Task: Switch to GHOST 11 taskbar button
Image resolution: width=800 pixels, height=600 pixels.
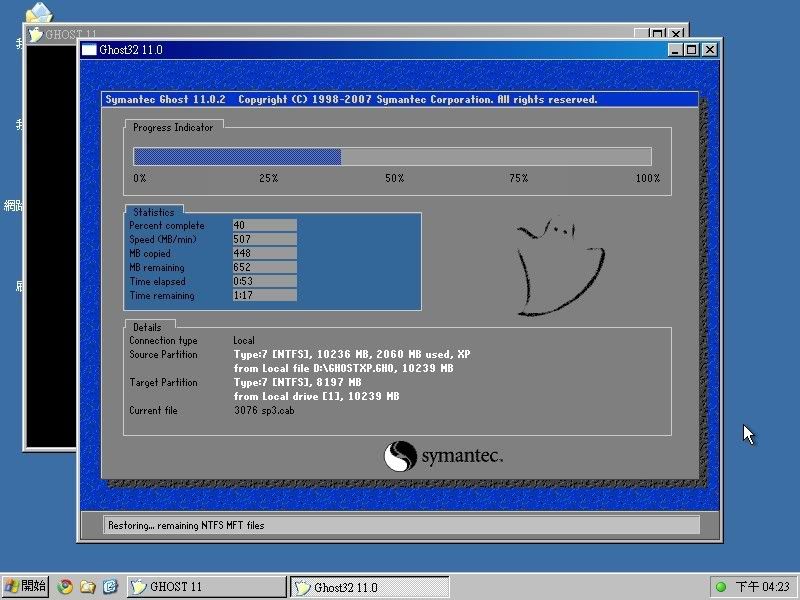Action: pyautogui.click(x=207, y=587)
